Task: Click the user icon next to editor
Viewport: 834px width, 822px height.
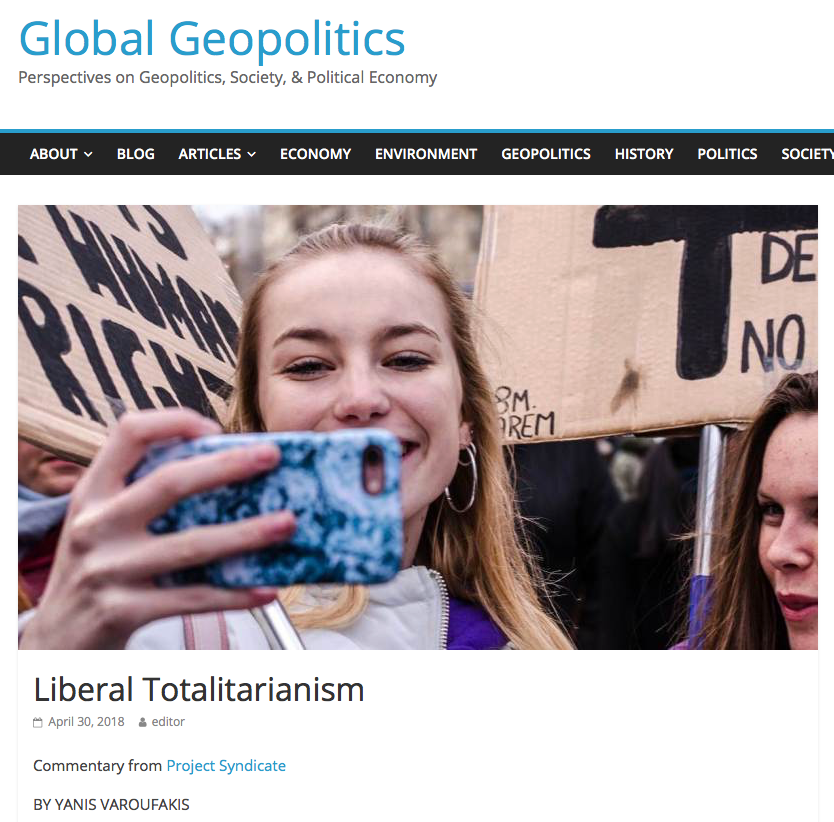Action: coord(143,723)
